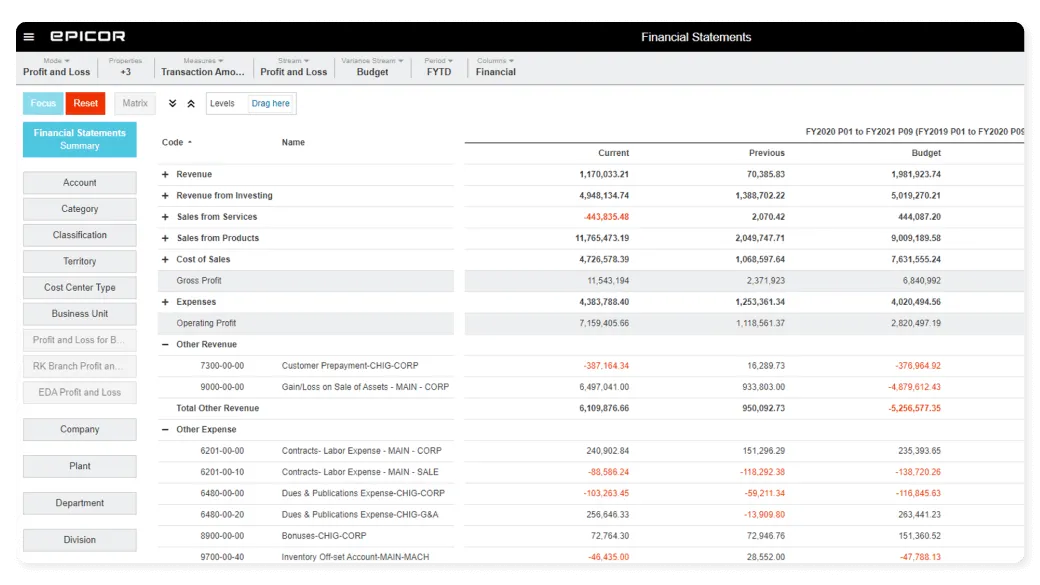Open the Period FYTD dropdown
This screenshot has height=585, width=1040.
click(x=439, y=67)
